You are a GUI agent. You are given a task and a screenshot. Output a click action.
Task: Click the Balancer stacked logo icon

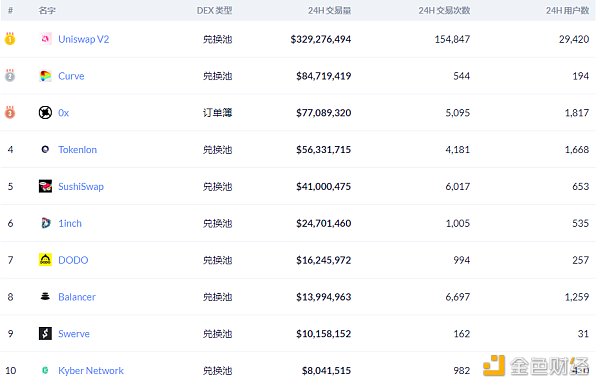tap(45, 296)
